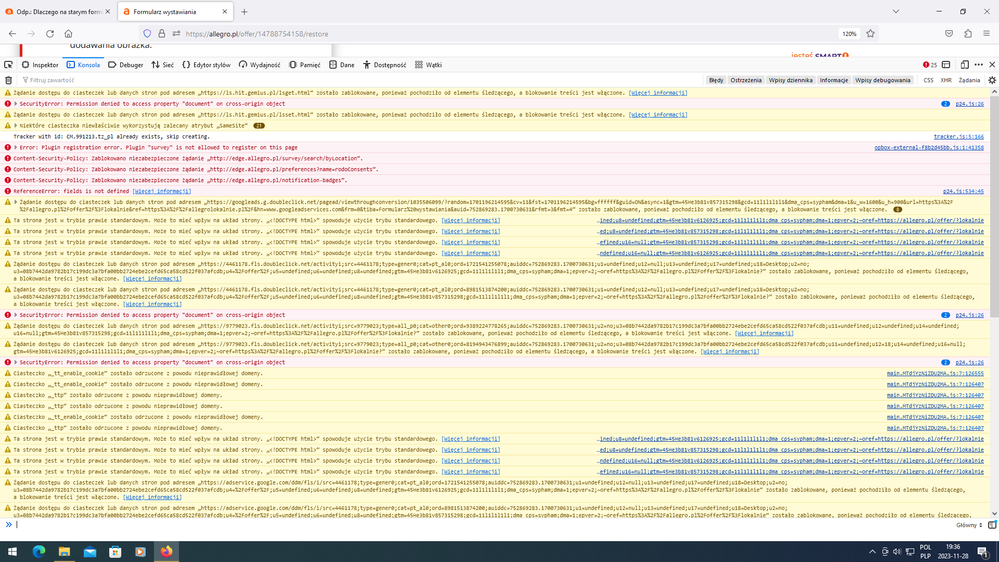The image size is (999, 562).
Task: Toggle the Błędy (errors) filter
Action: click(716, 79)
